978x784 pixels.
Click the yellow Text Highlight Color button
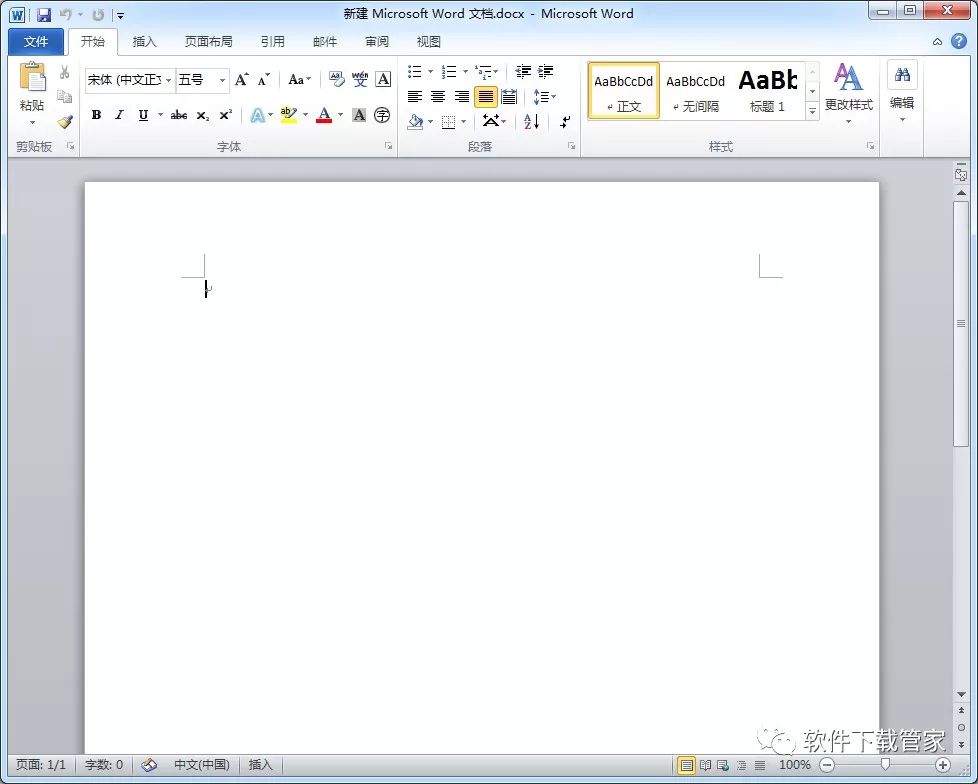pyautogui.click(x=288, y=115)
